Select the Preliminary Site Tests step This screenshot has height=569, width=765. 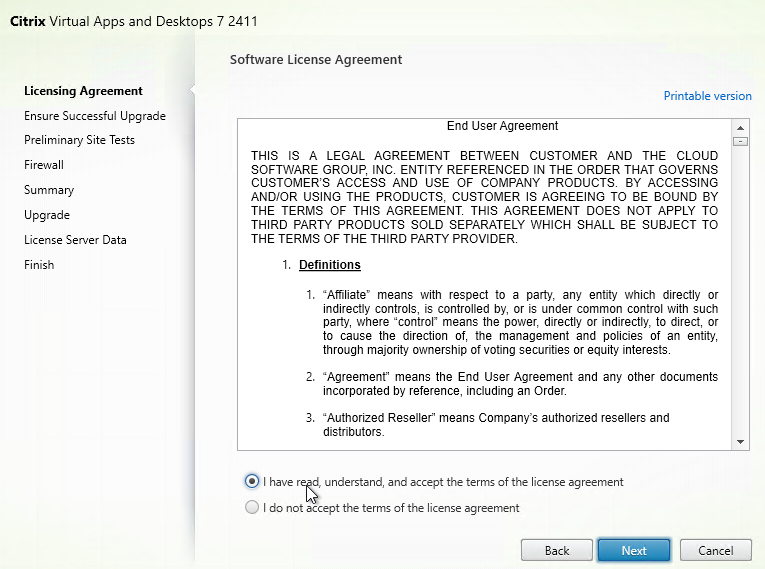click(x=80, y=140)
